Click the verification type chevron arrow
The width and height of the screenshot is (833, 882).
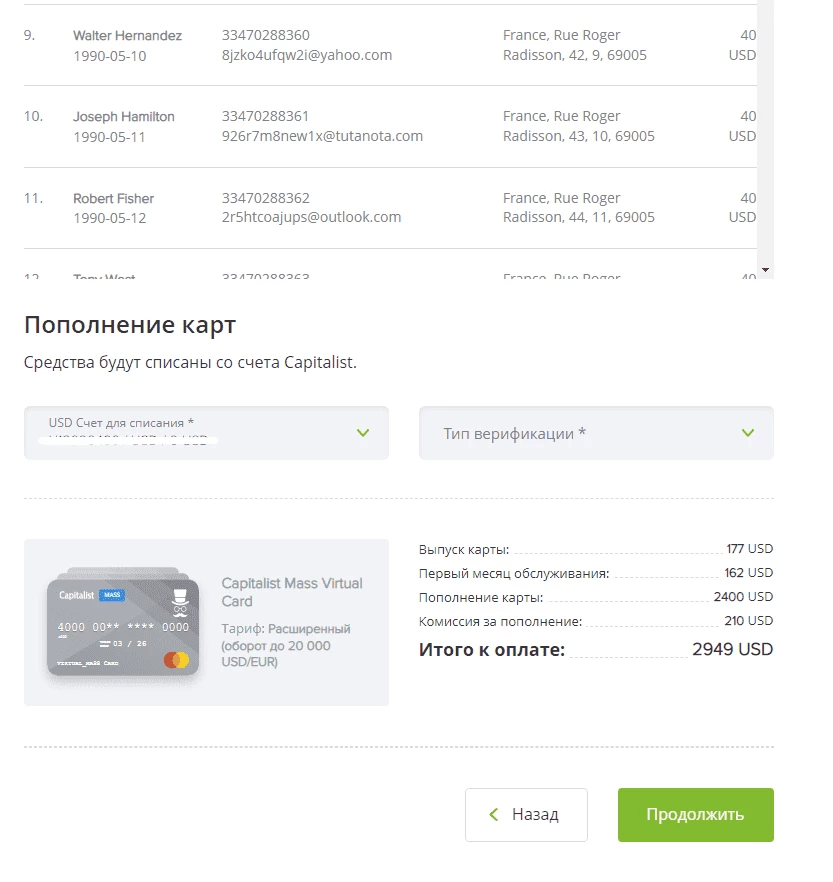click(748, 433)
